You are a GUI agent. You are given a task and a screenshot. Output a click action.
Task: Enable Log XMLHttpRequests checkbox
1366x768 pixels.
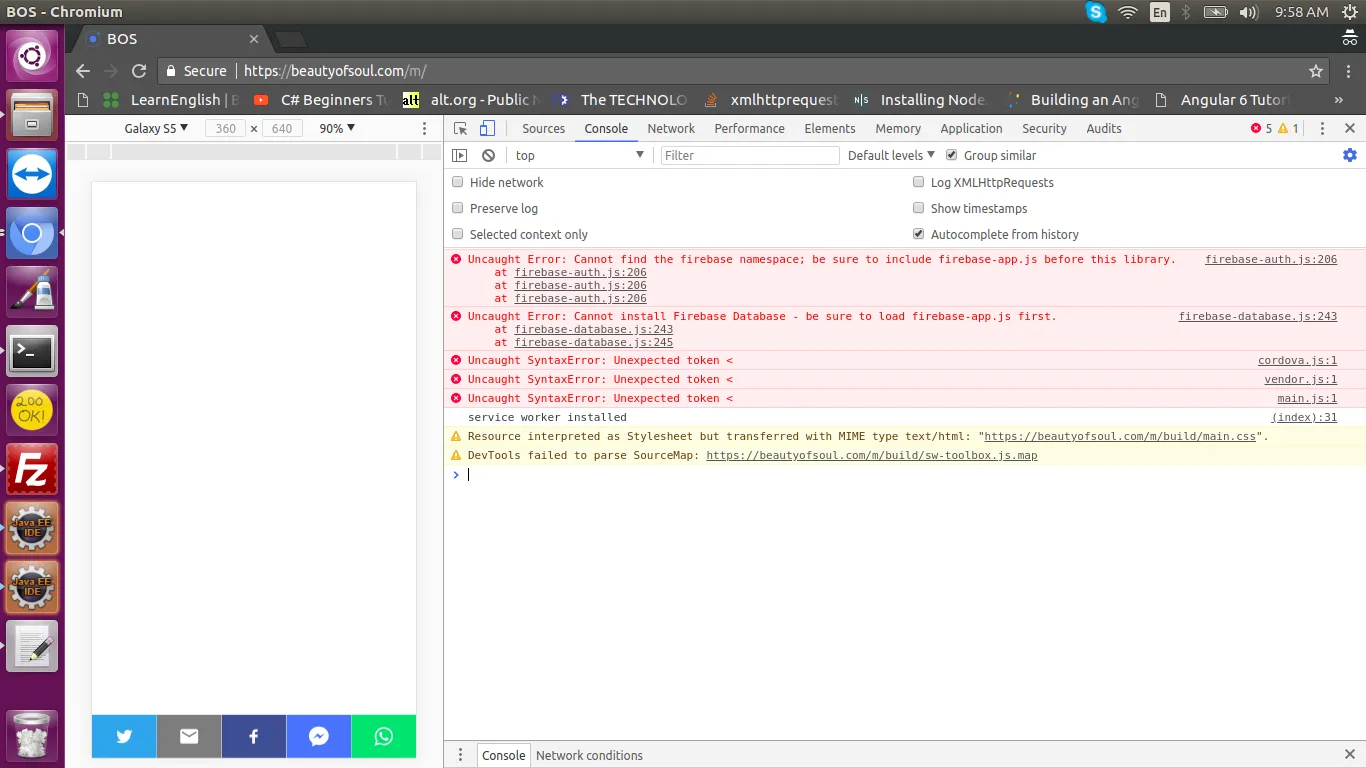pos(919,182)
